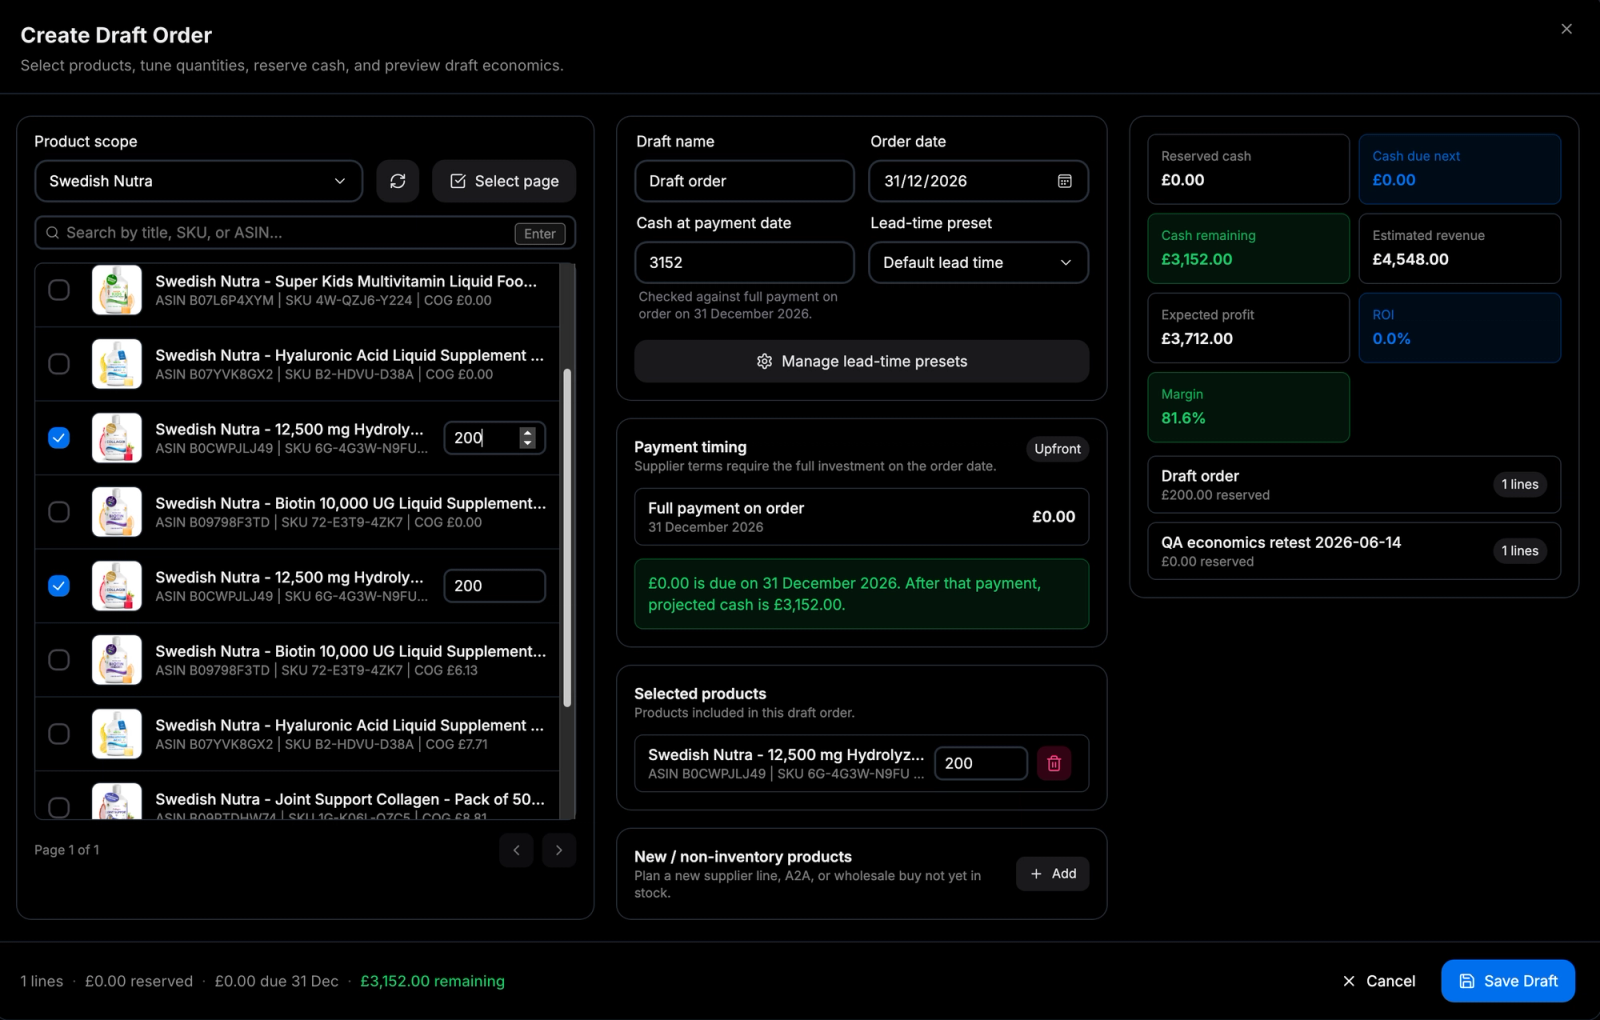Check Joint Support Collagen product
This screenshot has width=1600, height=1020.
(59, 806)
